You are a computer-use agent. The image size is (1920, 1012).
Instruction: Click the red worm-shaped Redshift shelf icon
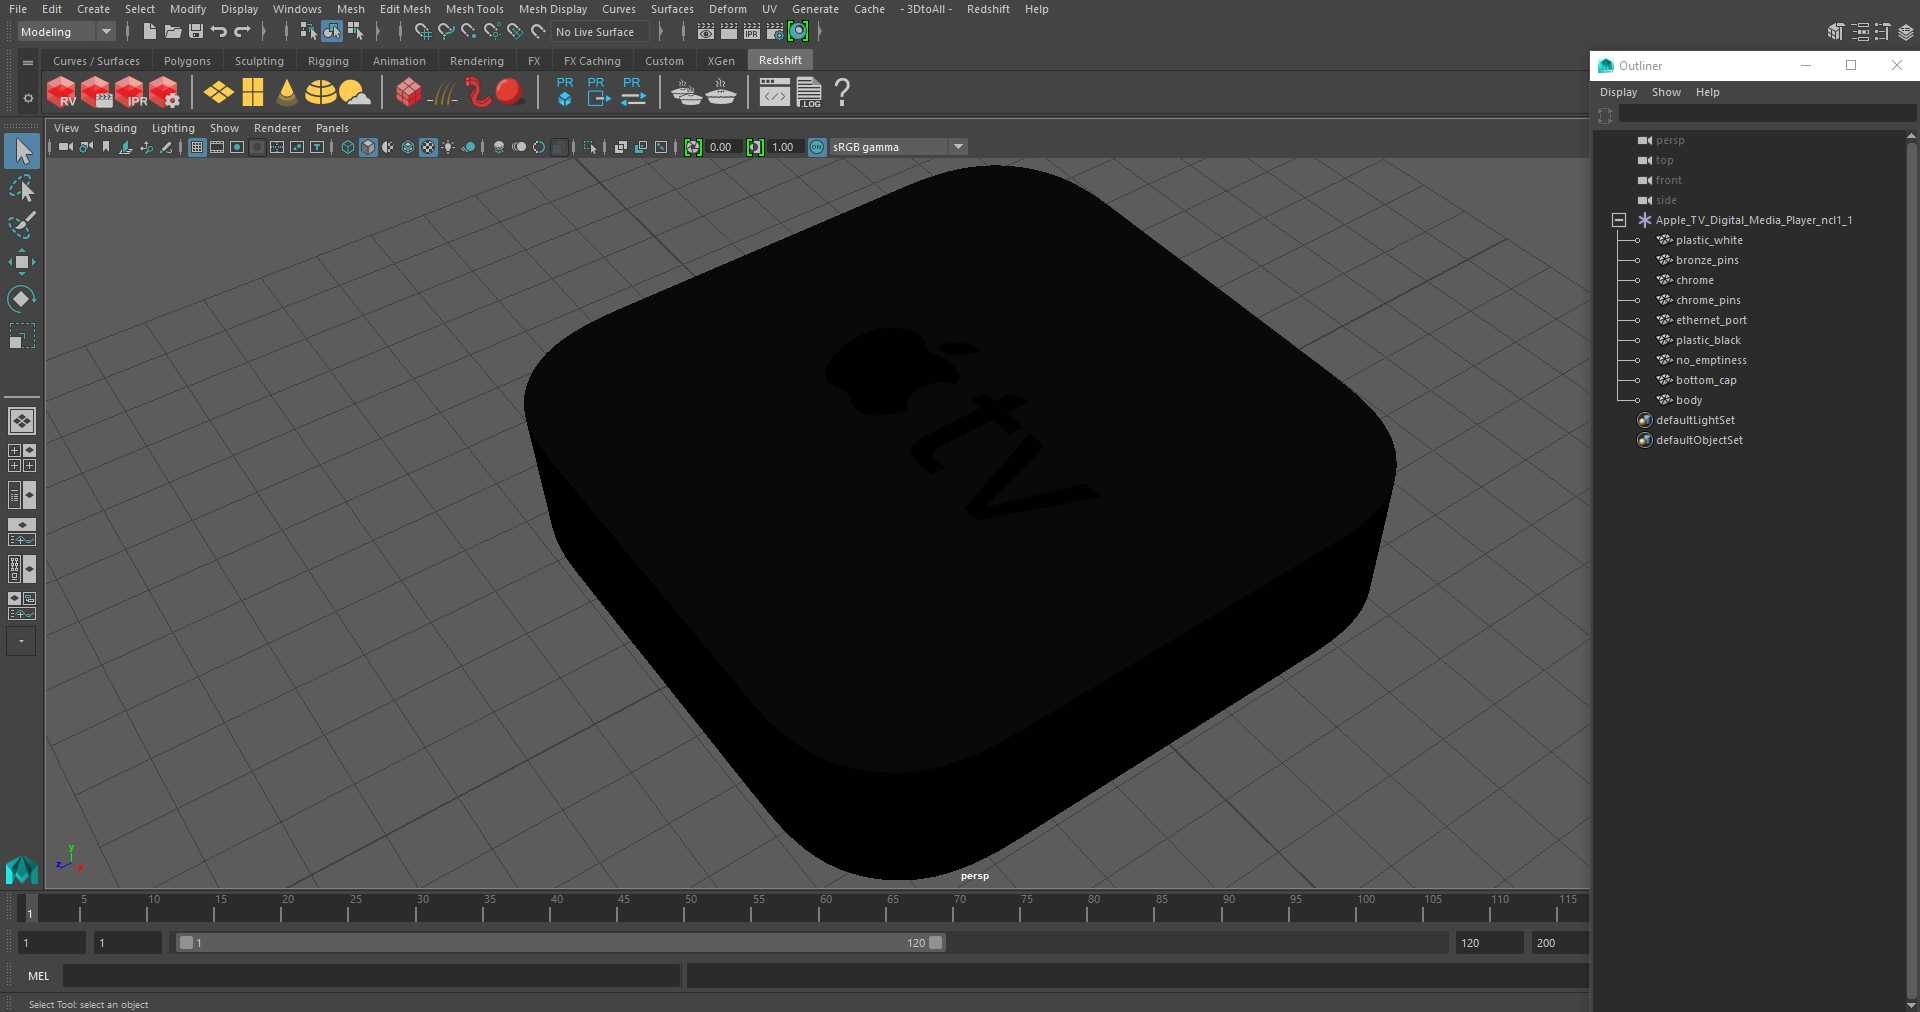pyautogui.click(x=478, y=92)
